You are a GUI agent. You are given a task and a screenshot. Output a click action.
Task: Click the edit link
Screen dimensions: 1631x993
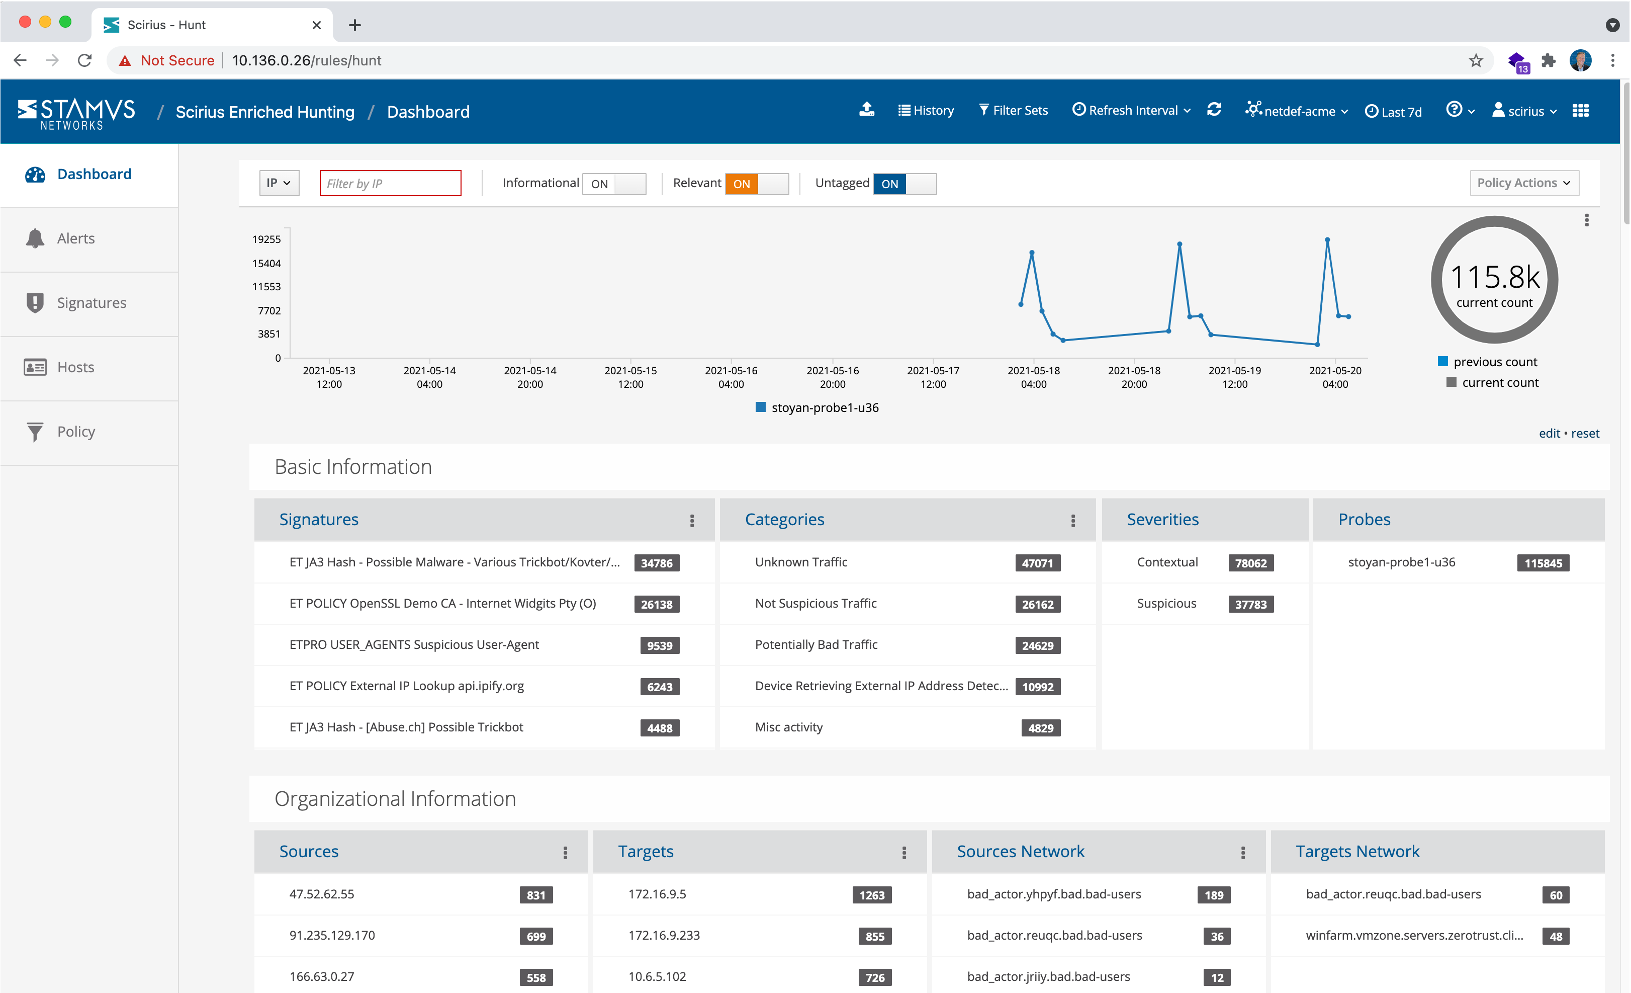[x=1549, y=434]
